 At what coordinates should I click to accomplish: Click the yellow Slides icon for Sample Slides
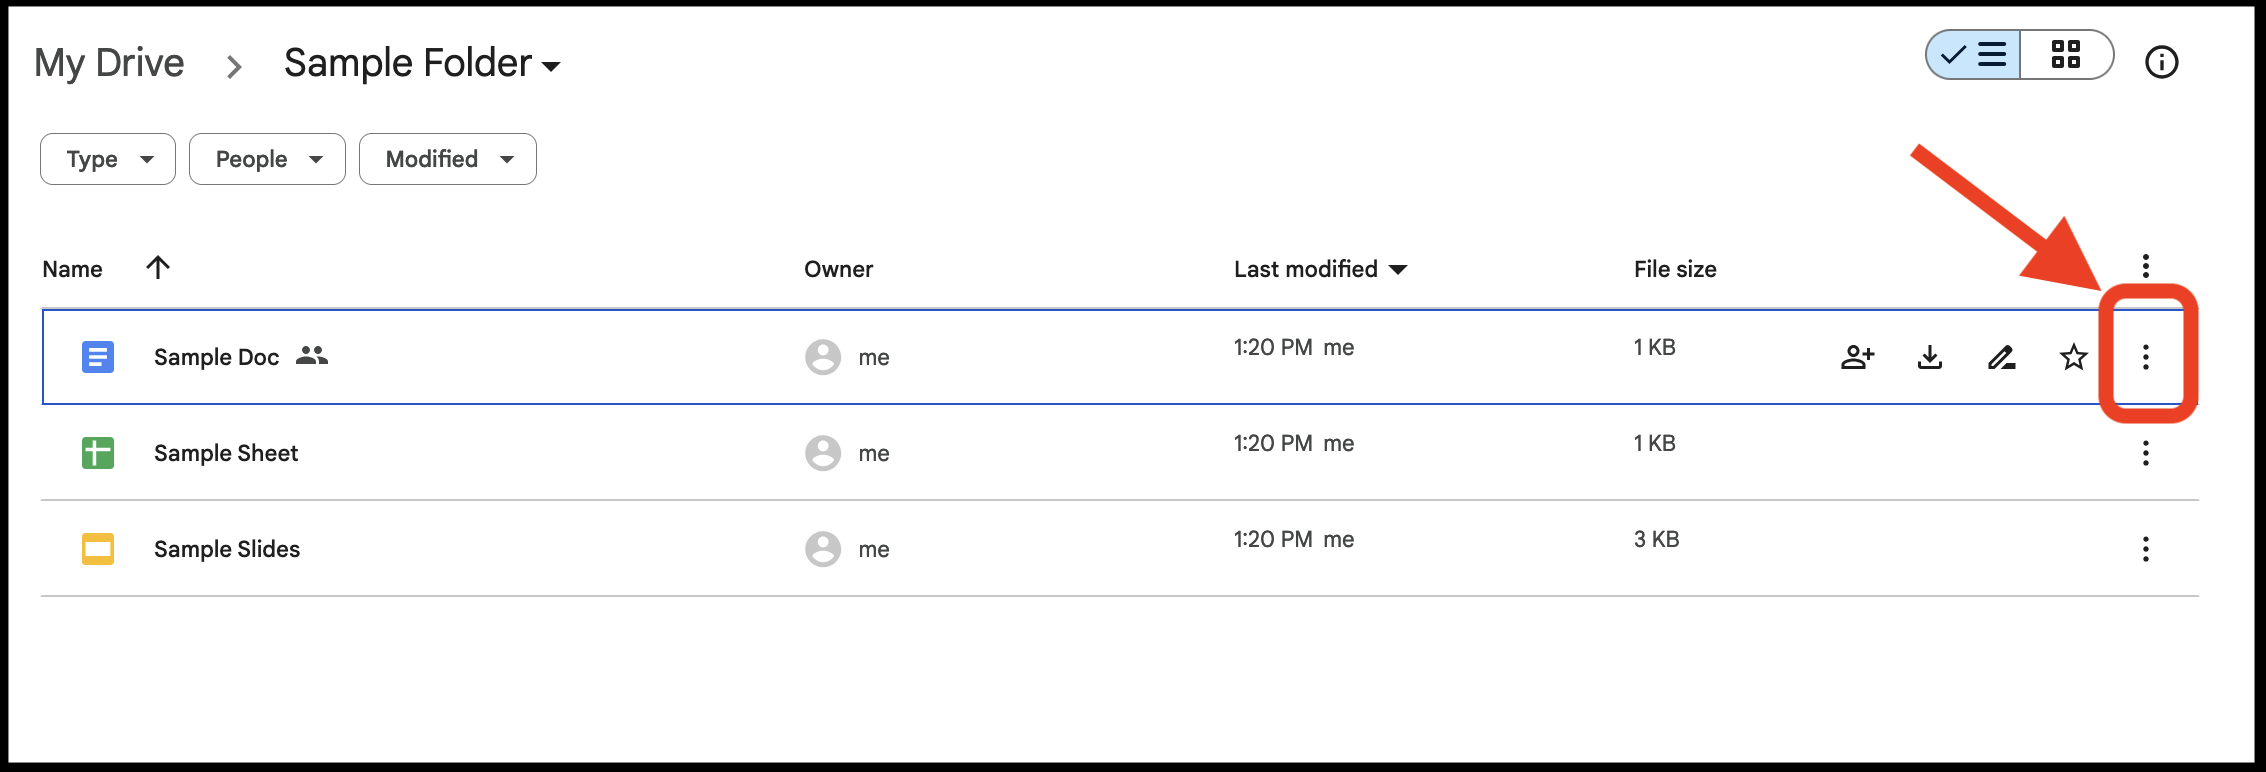click(x=96, y=548)
